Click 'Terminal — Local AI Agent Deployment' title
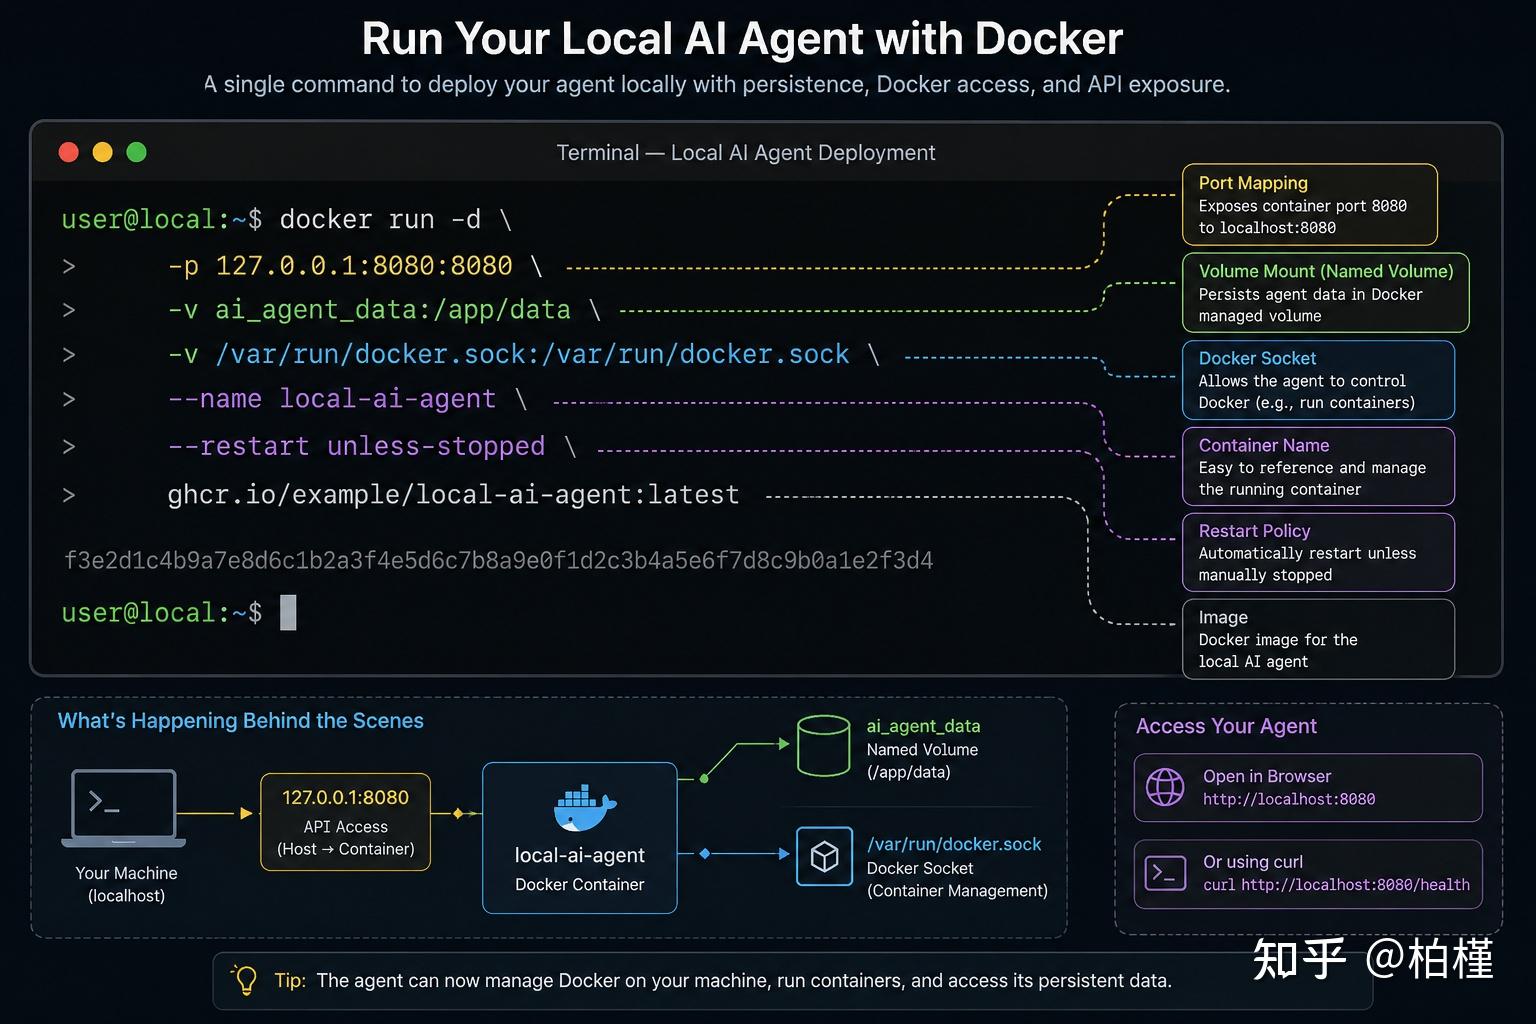 pos(746,153)
